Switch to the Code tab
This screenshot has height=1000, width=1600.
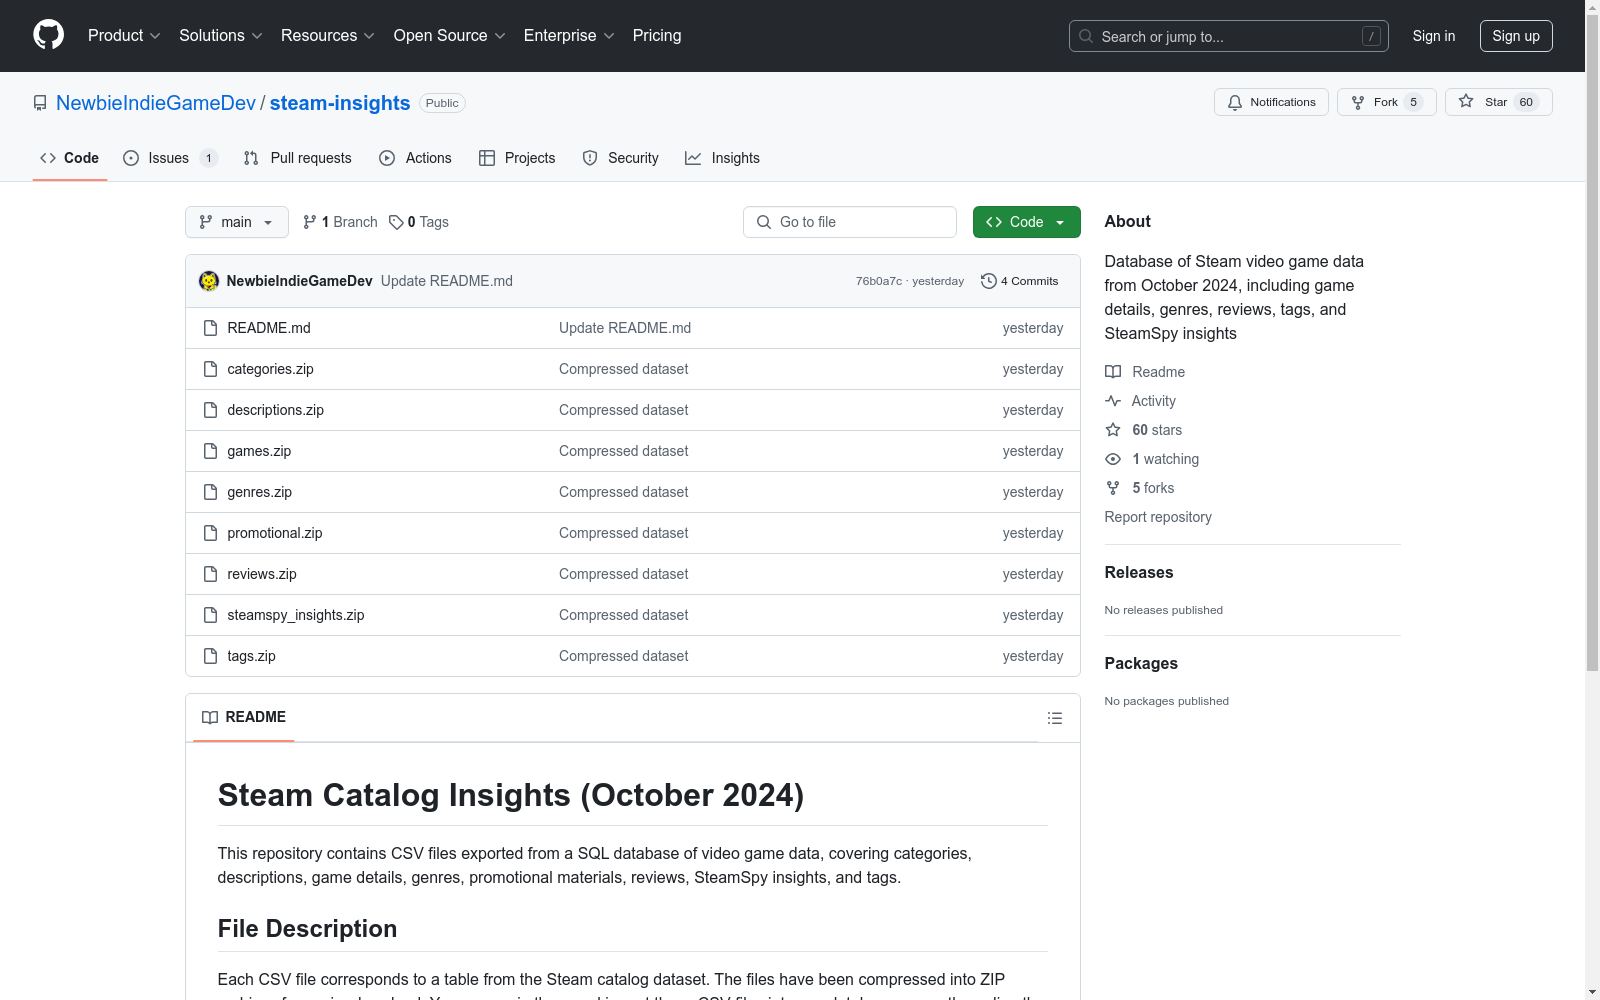pos(70,158)
